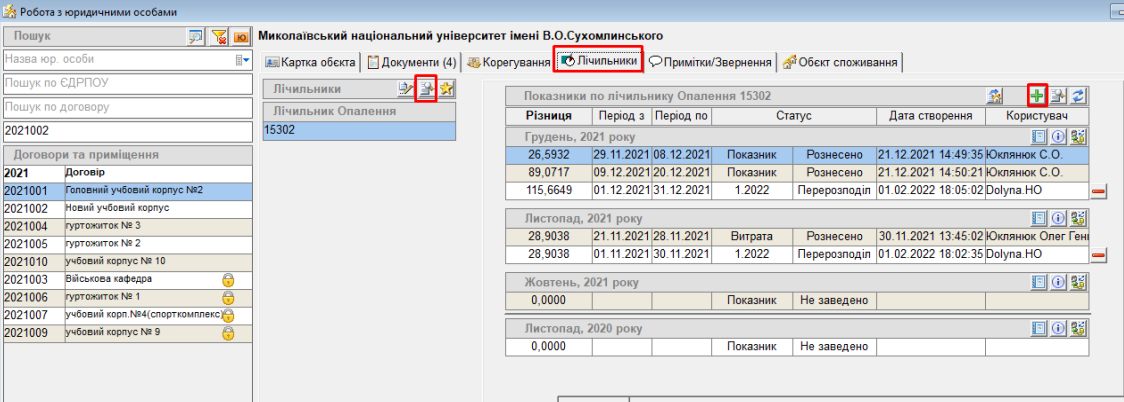Click the search magnifier icon in Пошук header
Image resolution: width=1124 pixels, height=402 pixels.
pos(196,37)
